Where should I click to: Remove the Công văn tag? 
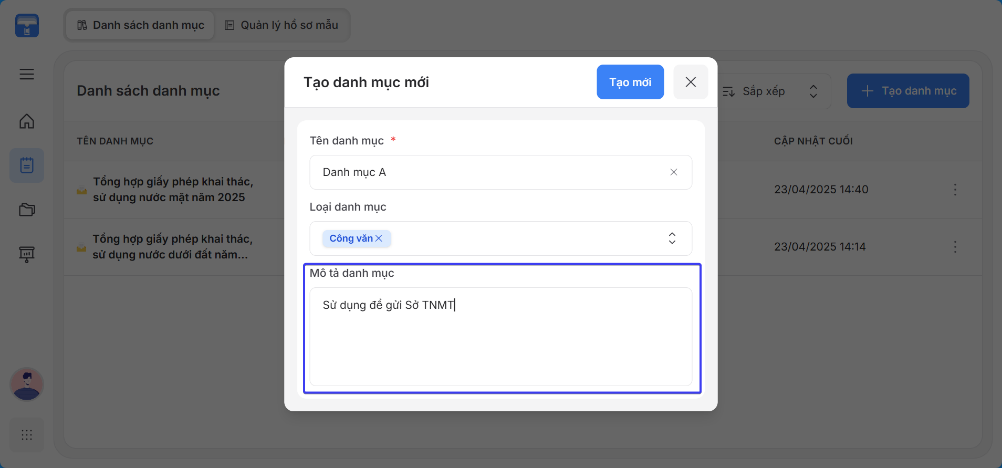click(379, 238)
